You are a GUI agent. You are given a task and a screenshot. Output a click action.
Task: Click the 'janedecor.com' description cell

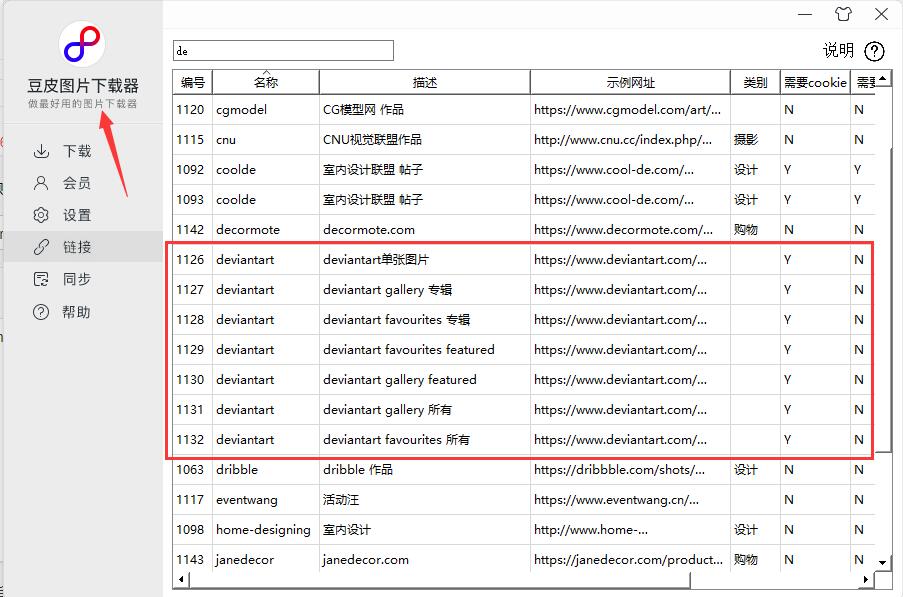[424, 559]
